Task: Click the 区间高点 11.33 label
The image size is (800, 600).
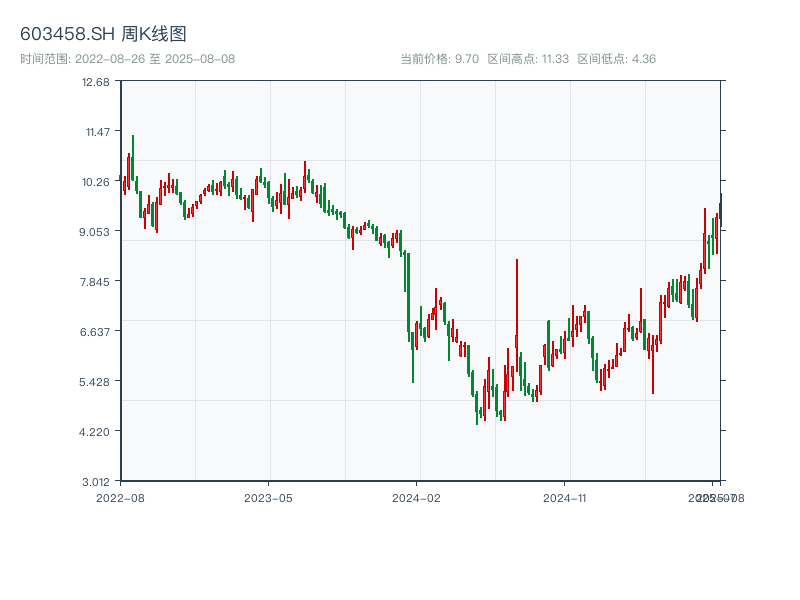Action: pyautogui.click(x=528, y=59)
